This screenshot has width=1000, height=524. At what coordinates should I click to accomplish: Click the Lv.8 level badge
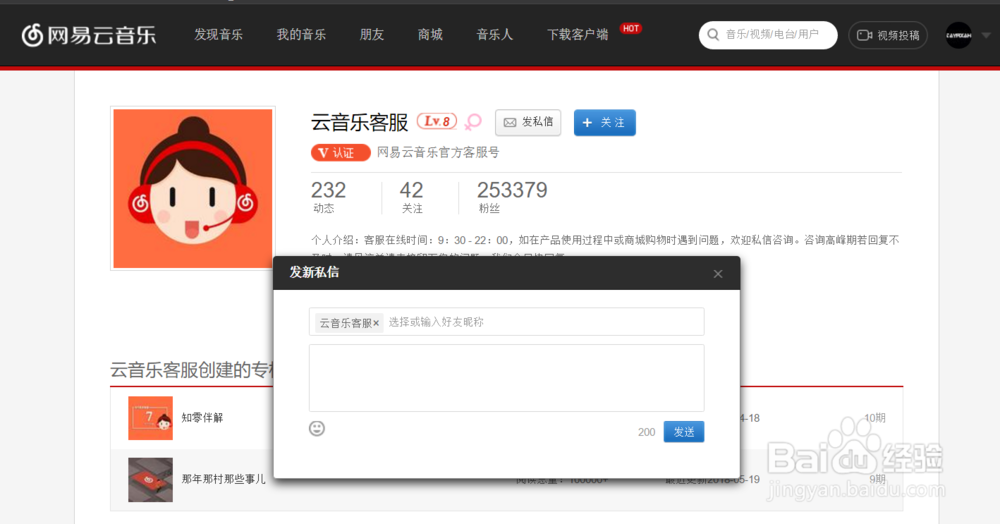pos(437,121)
